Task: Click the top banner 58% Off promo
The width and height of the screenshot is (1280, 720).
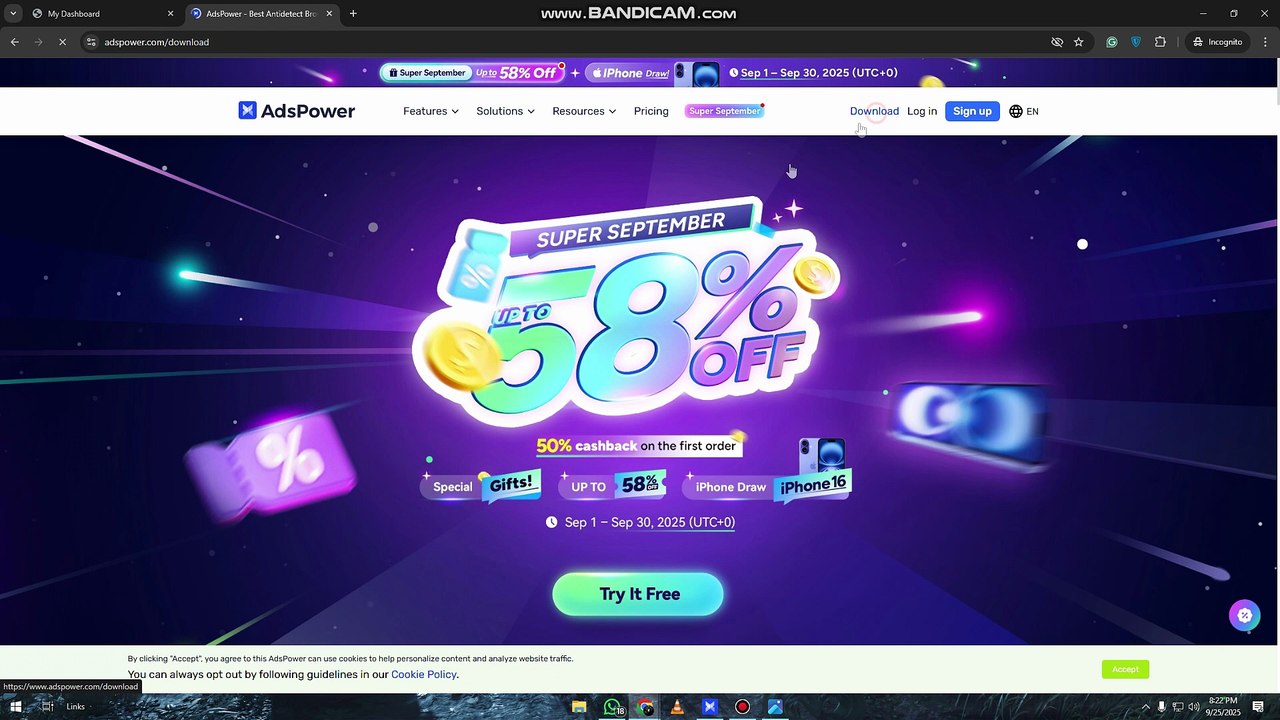Action: click(473, 73)
